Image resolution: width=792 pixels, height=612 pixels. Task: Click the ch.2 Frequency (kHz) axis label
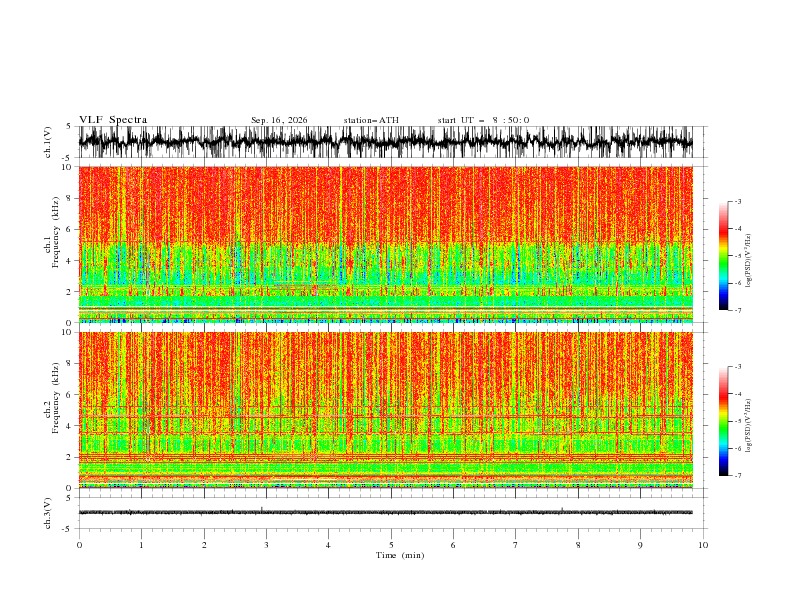(52, 410)
